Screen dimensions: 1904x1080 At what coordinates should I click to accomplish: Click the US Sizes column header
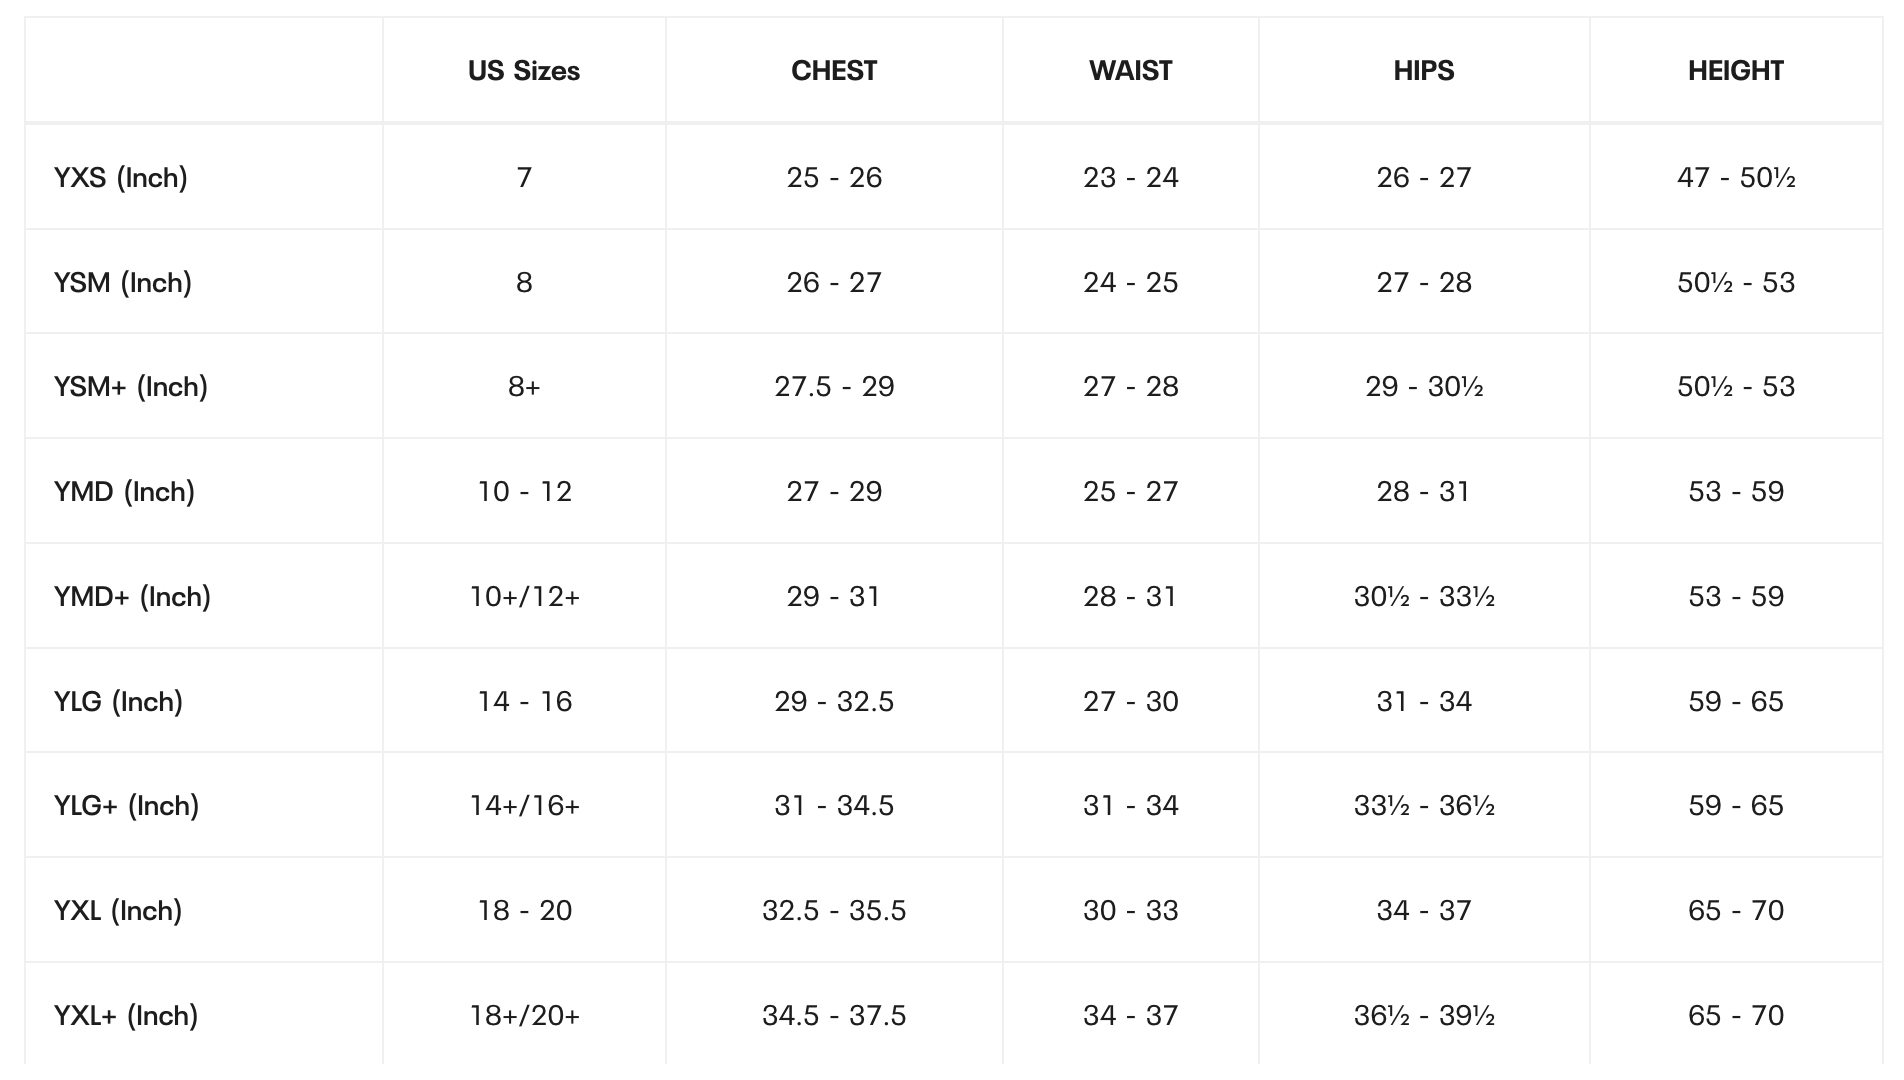tap(524, 71)
